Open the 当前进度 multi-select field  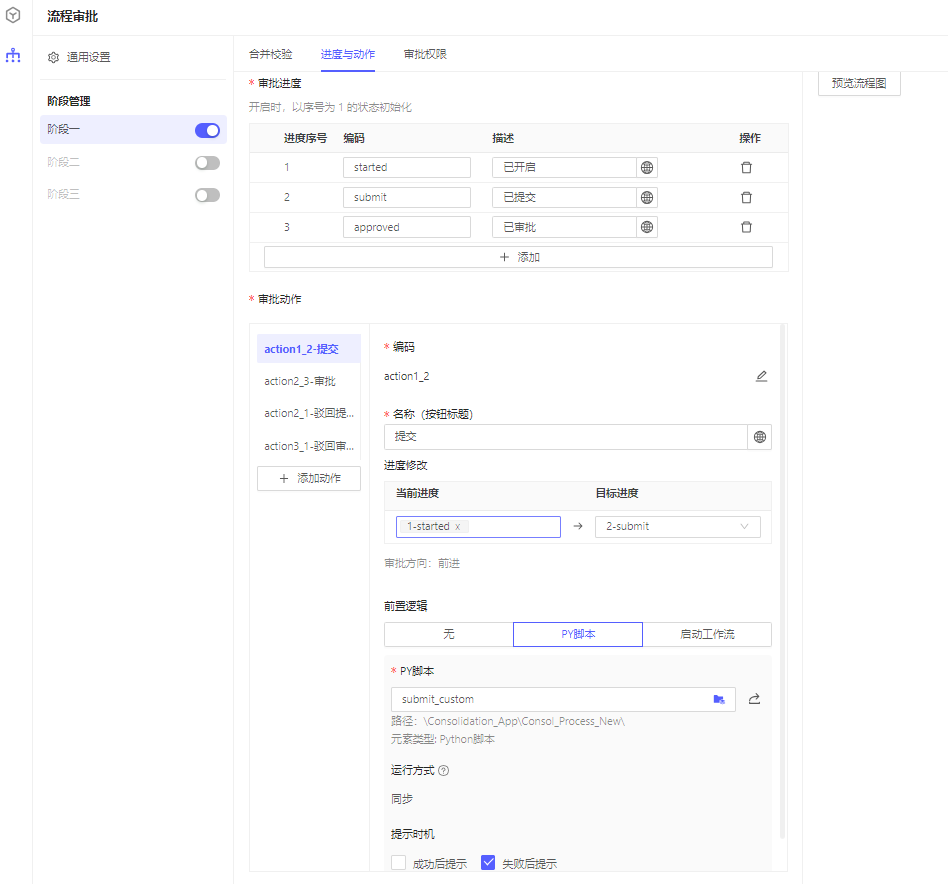coord(510,527)
